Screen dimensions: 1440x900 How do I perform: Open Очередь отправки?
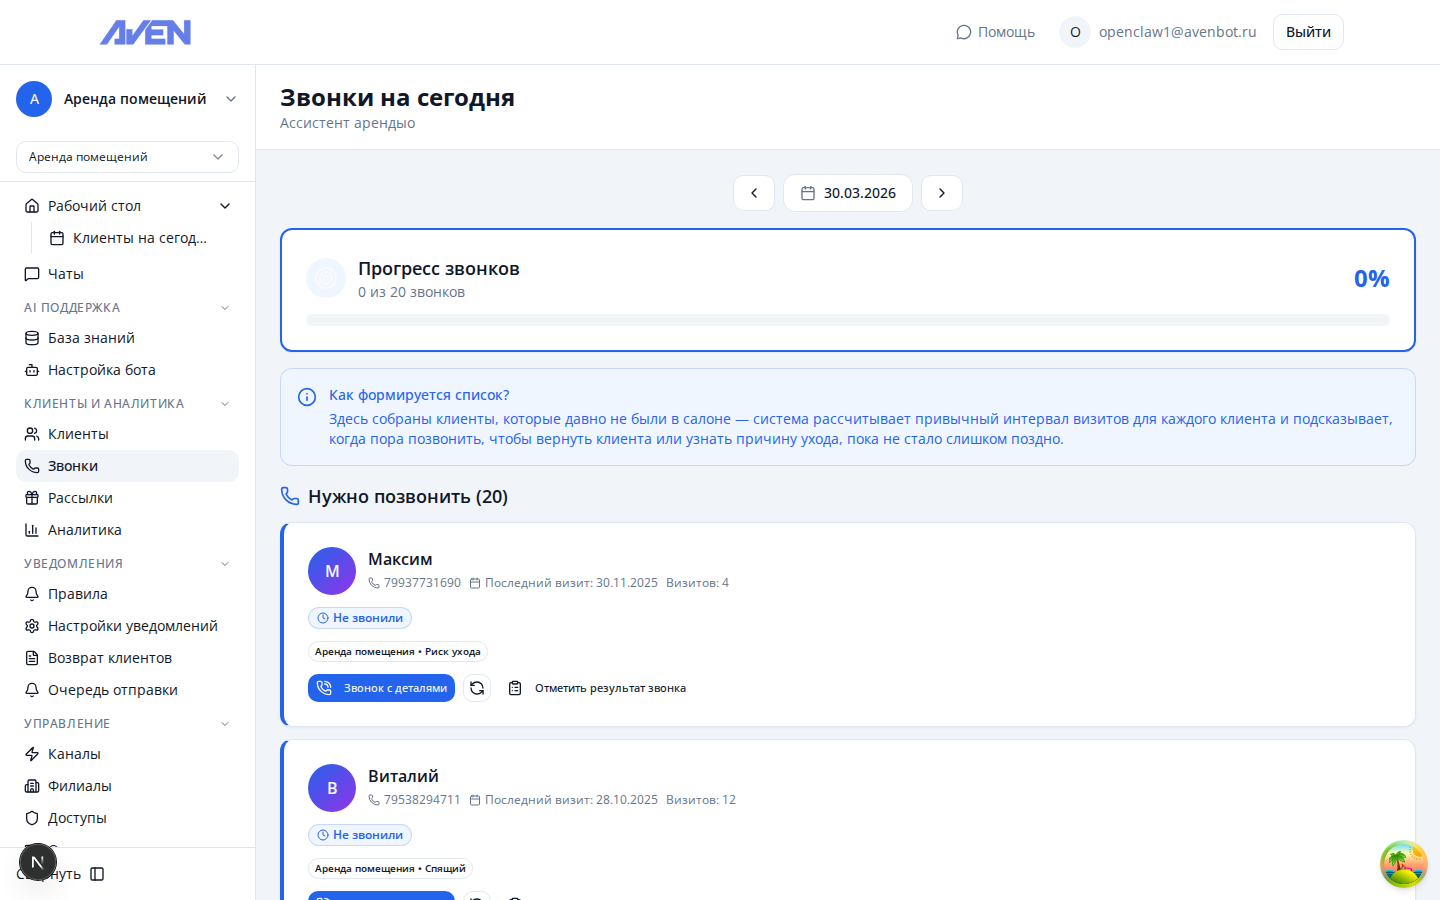(113, 689)
